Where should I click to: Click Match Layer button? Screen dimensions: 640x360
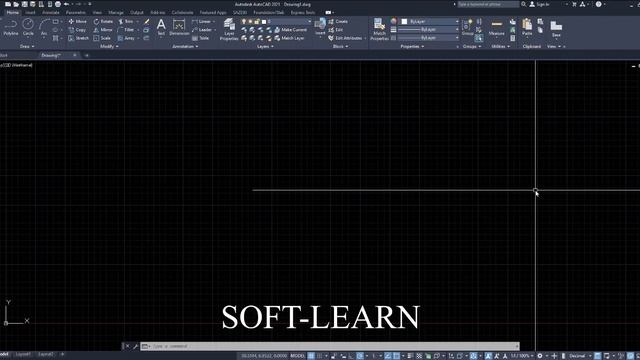pos(289,38)
